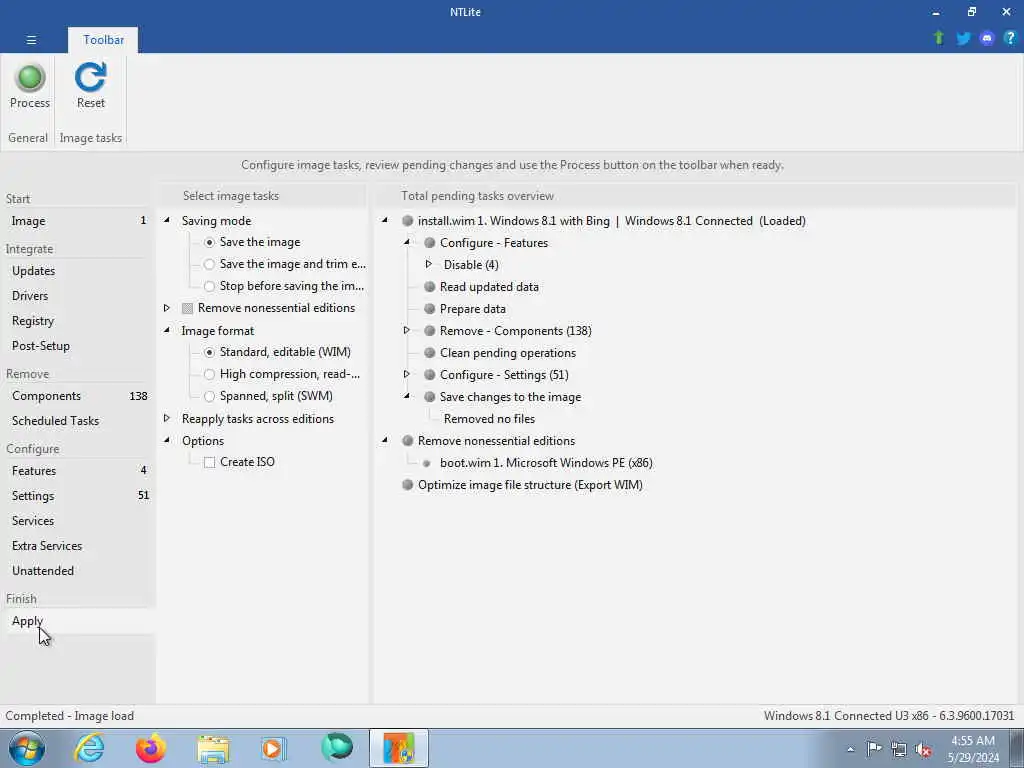Select Save the image and trim editions option
The height and width of the screenshot is (768, 1024).
click(209, 264)
